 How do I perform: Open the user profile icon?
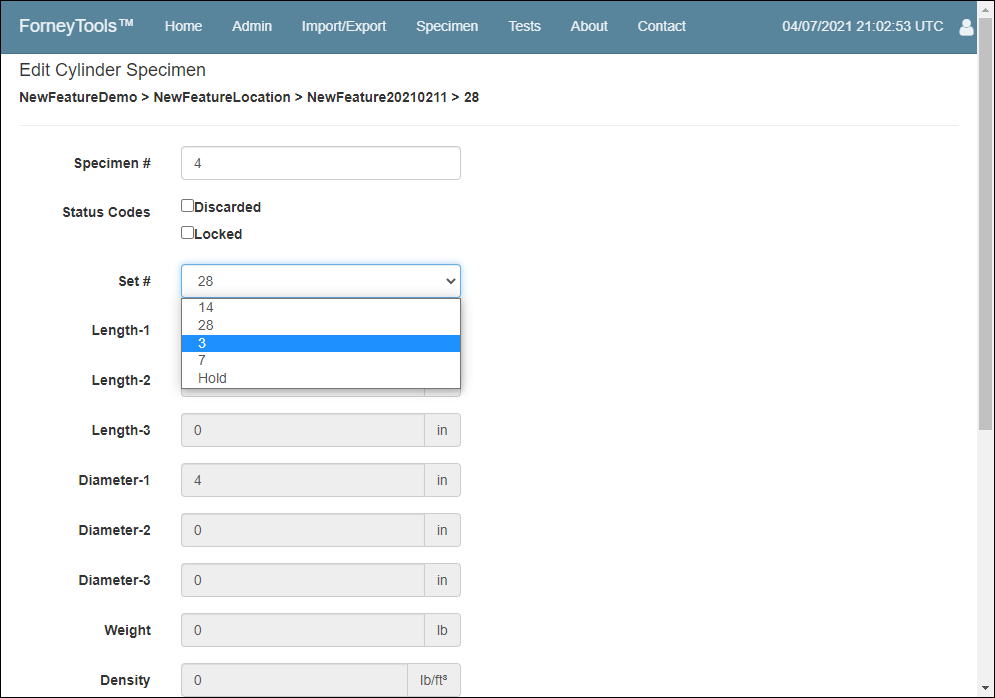pyautogui.click(x=966, y=27)
